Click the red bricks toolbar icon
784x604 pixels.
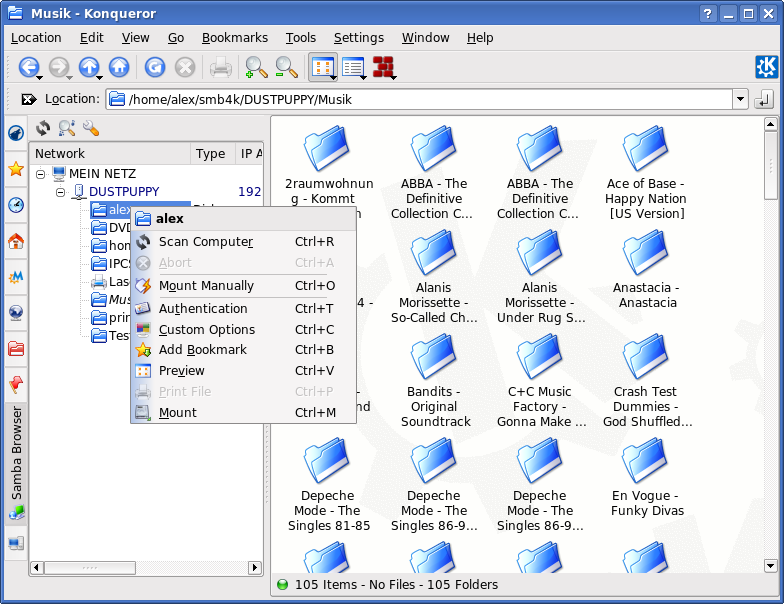[383, 67]
